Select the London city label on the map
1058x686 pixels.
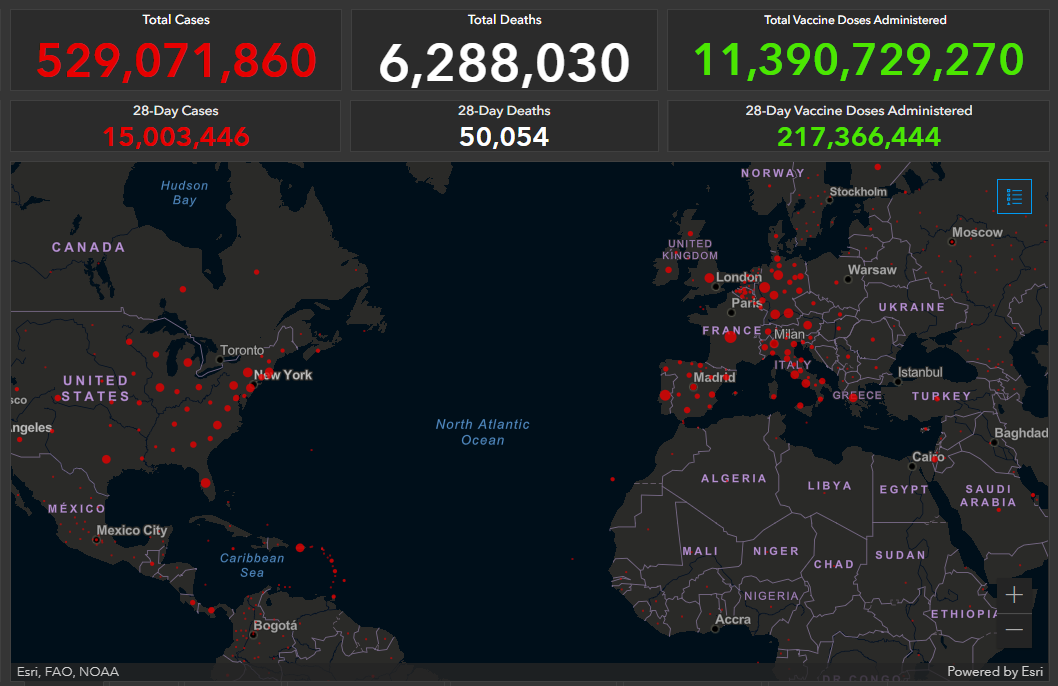[739, 277]
